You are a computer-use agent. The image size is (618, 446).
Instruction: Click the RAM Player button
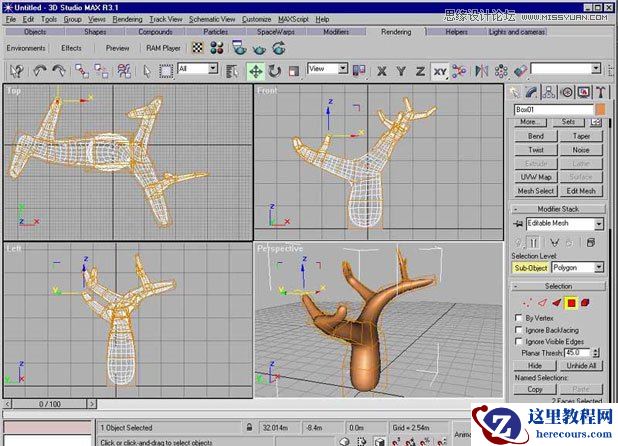(x=163, y=48)
